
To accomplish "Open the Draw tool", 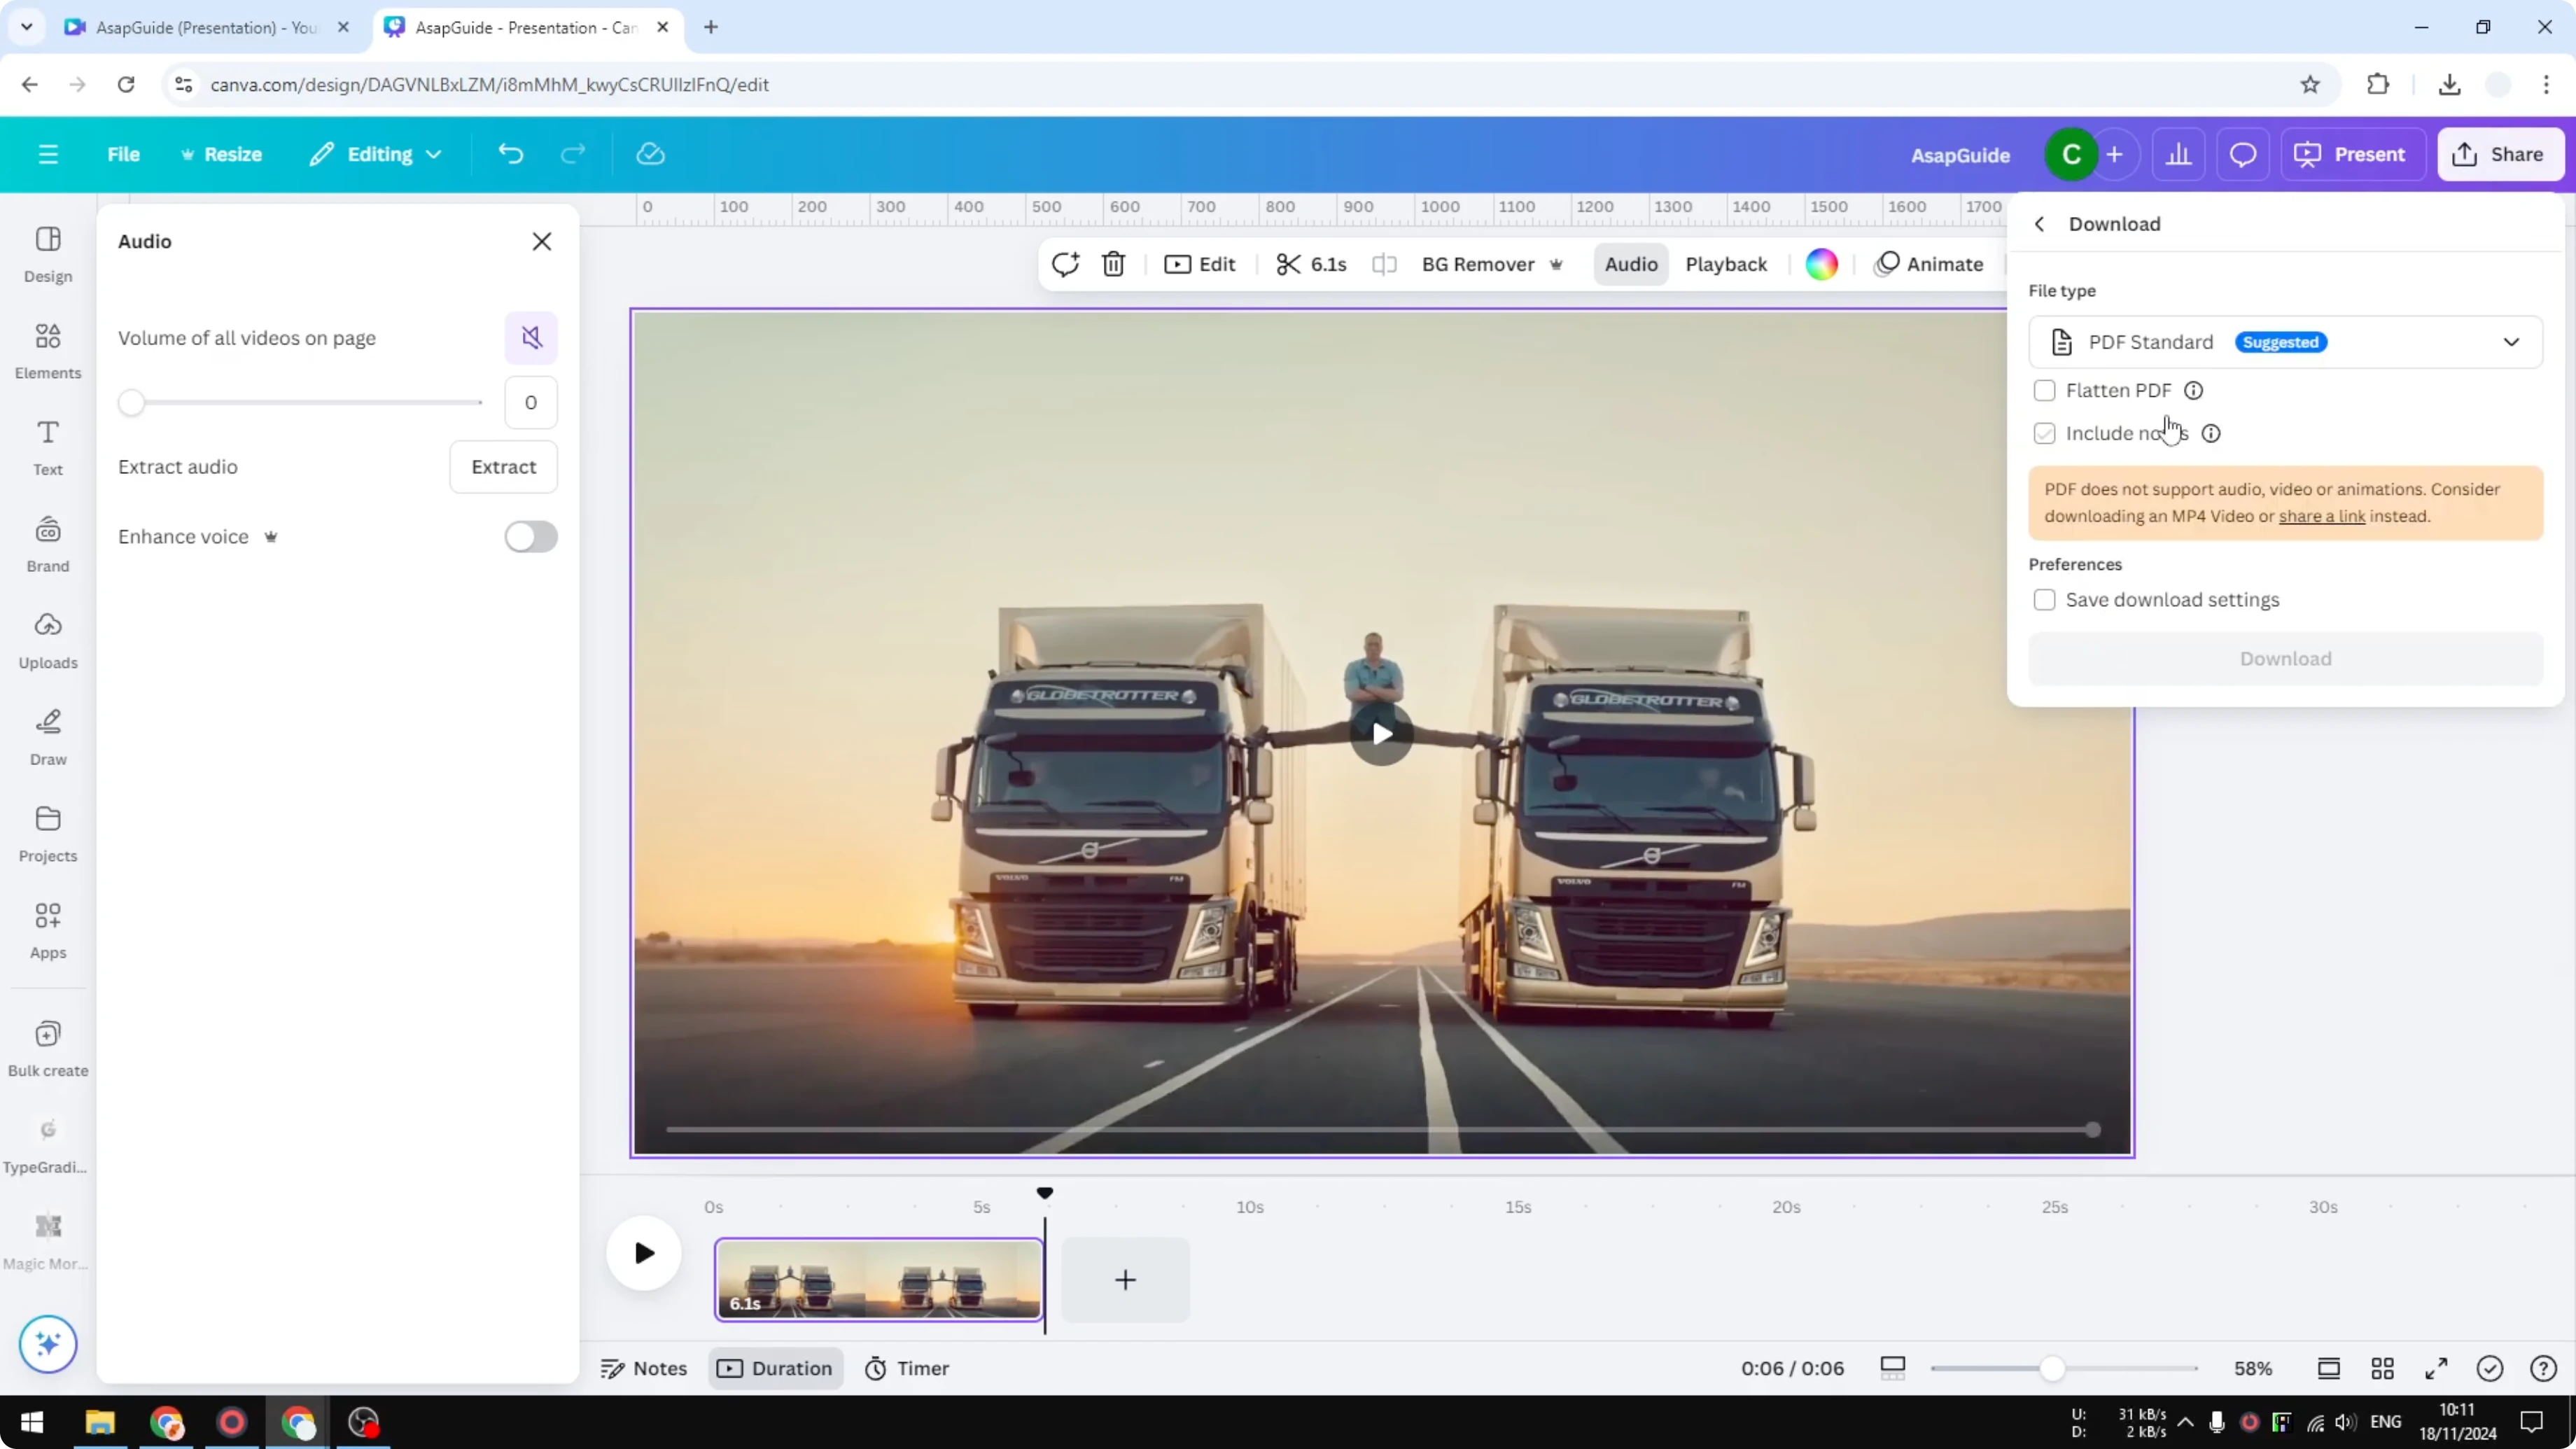I will pyautogui.click(x=47, y=735).
